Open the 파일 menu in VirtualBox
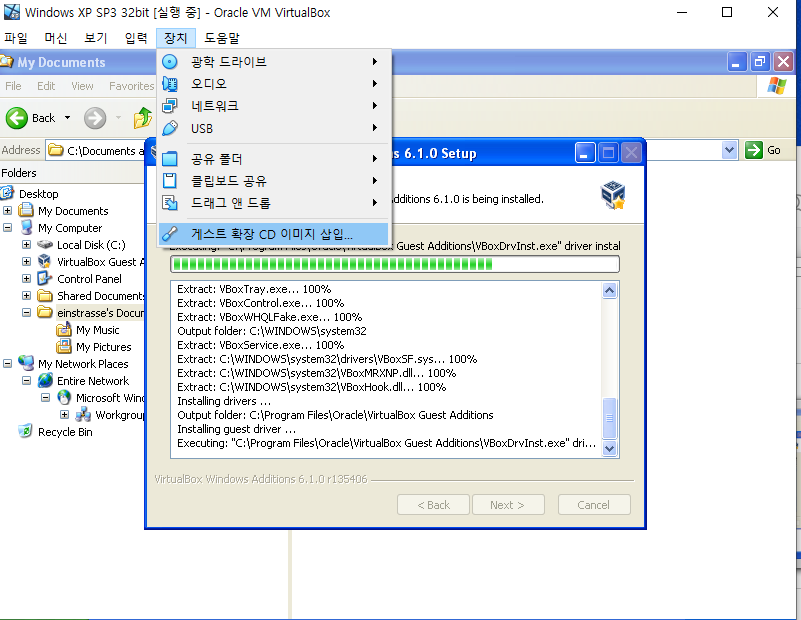Viewport: 801px width, 620px height. [16, 38]
